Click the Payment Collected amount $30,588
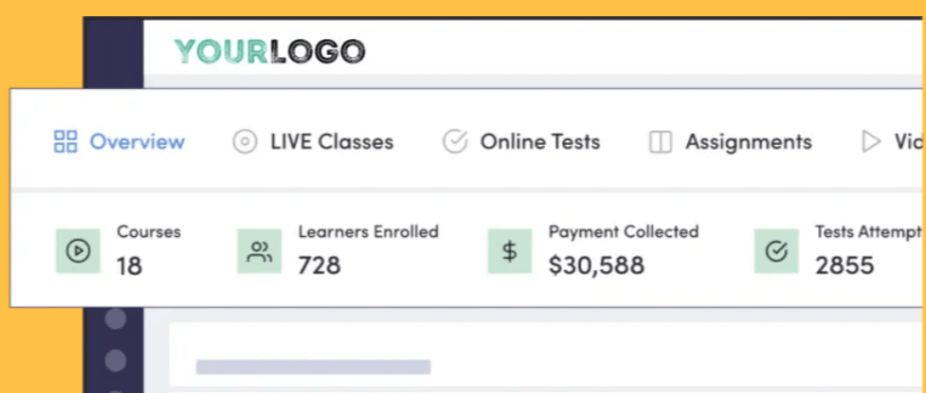Viewport: 926px width, 393px height. click(x=596, y=266)
